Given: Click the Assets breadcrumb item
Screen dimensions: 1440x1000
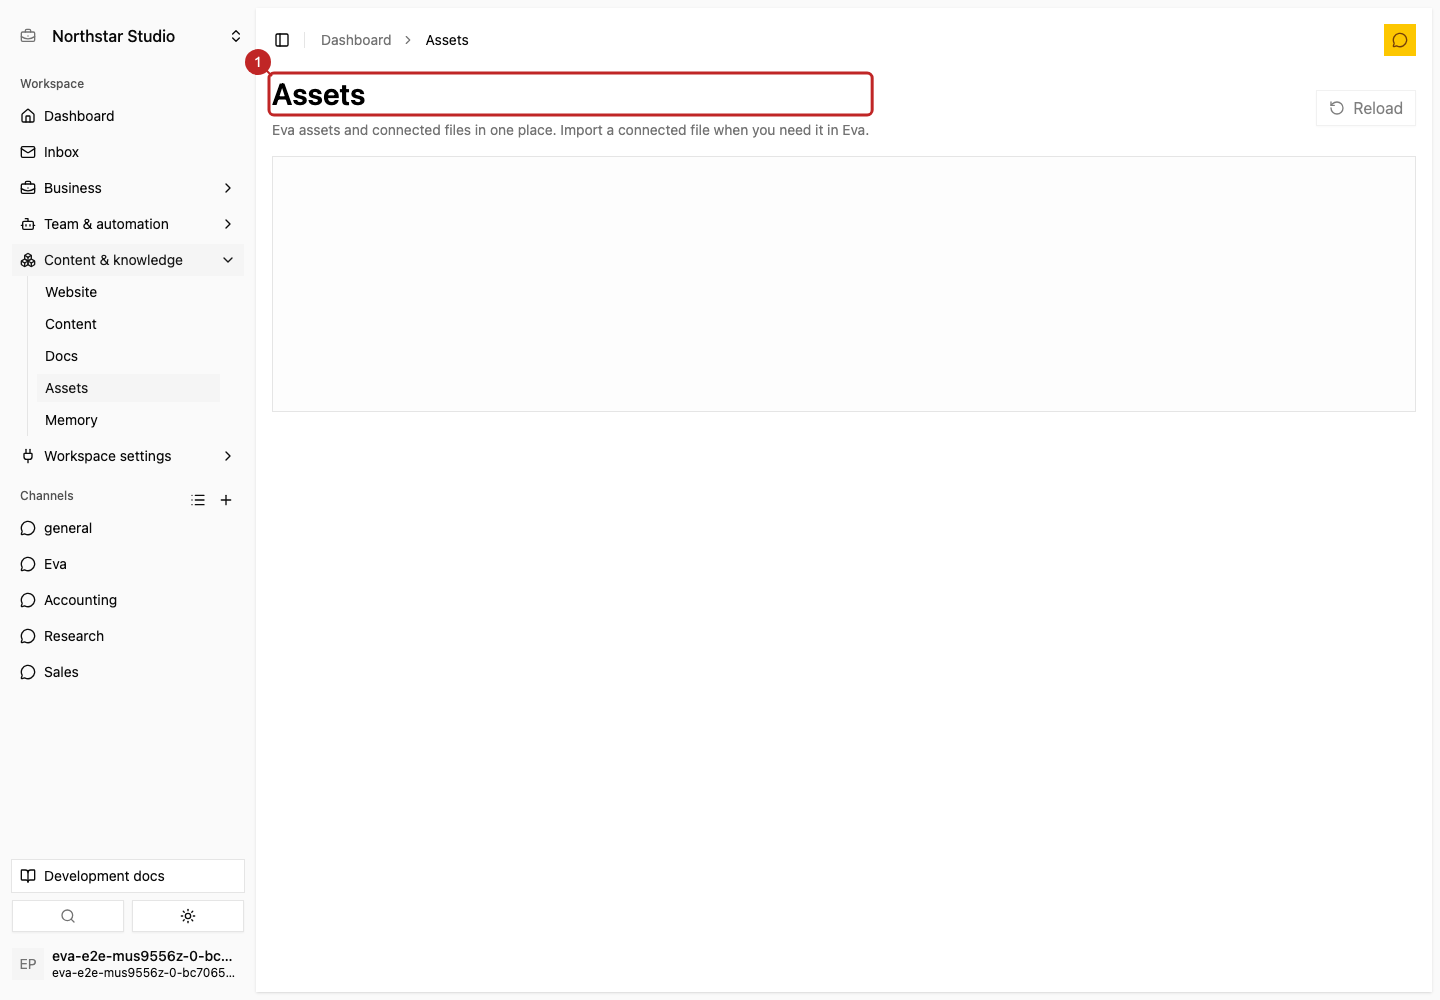Looking at the screenshot, I should tap(447, 40).
